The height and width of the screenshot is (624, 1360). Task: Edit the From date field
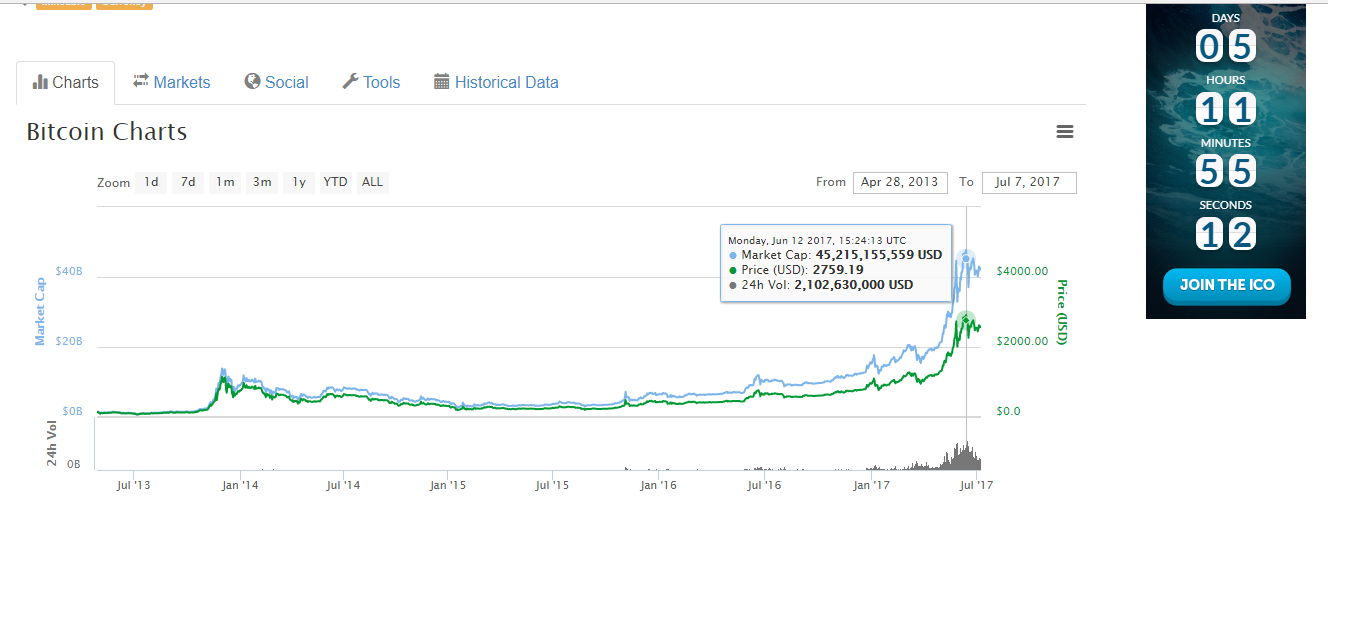click(900, 182)
